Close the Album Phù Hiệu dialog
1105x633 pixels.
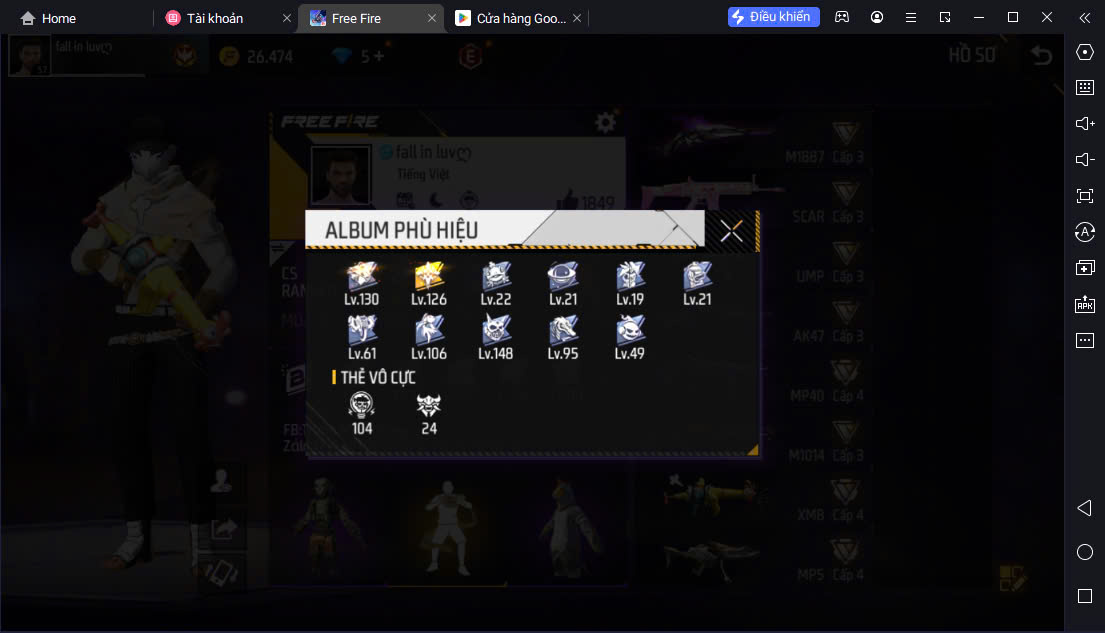731,231
